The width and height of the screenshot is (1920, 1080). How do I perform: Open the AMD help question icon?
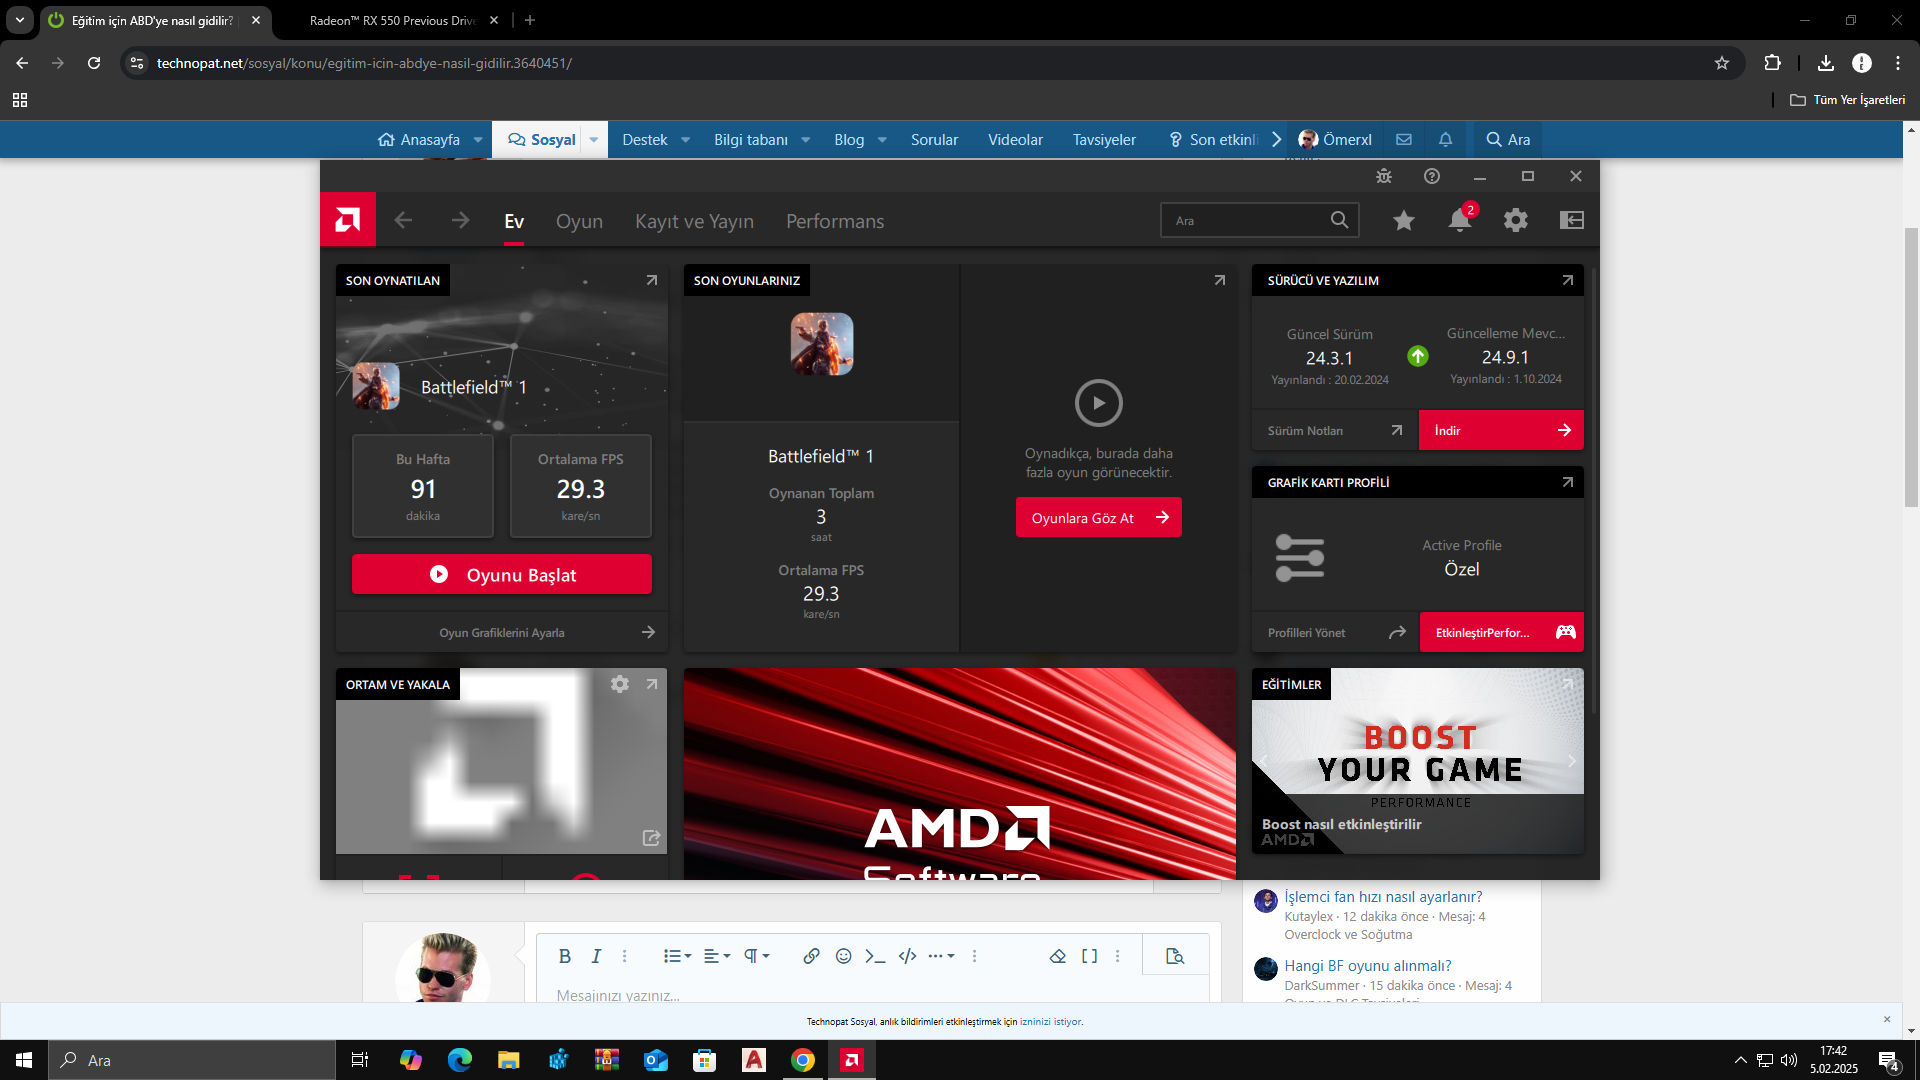pos(1431,176)
